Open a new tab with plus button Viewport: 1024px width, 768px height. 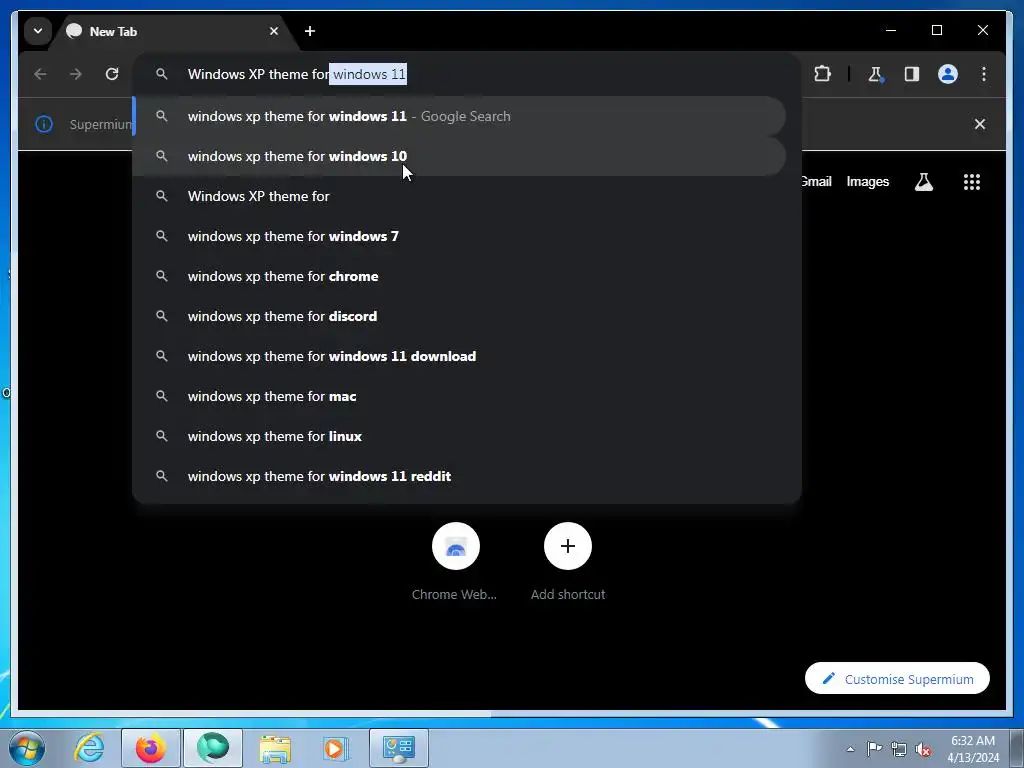coord(310,31)
